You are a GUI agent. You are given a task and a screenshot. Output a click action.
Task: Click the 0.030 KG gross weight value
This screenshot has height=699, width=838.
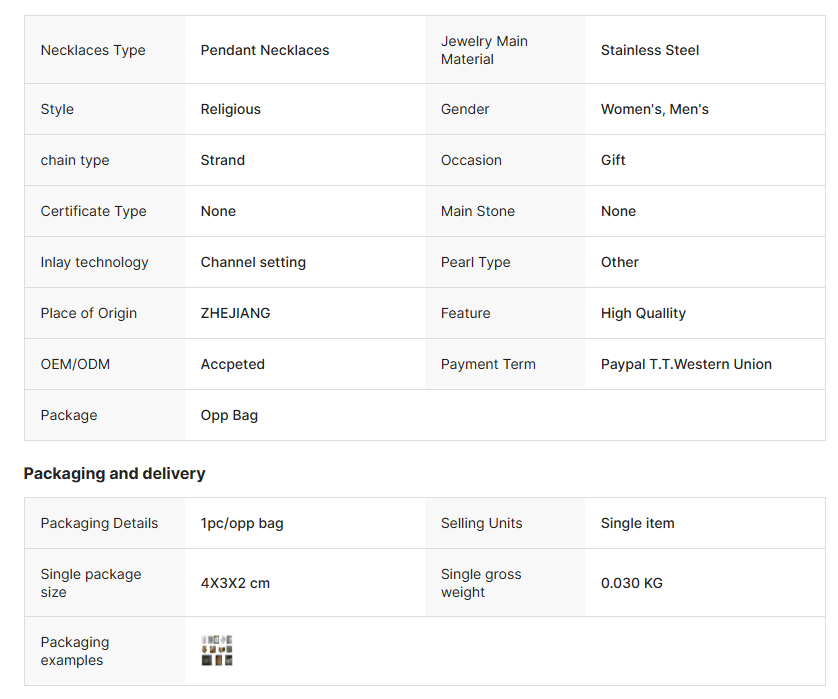pyautogui.click(x=632, y=583)
